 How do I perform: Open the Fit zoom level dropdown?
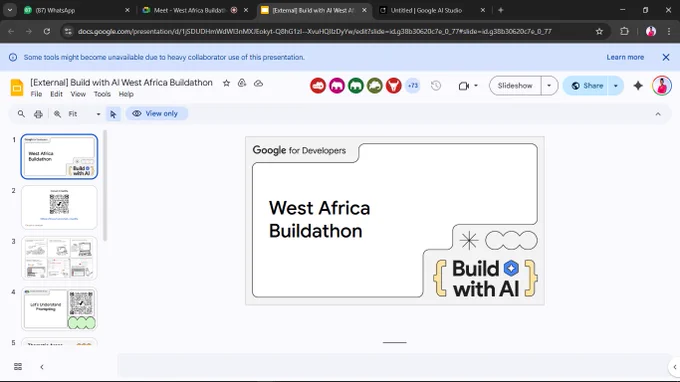[x=84, y=114]
